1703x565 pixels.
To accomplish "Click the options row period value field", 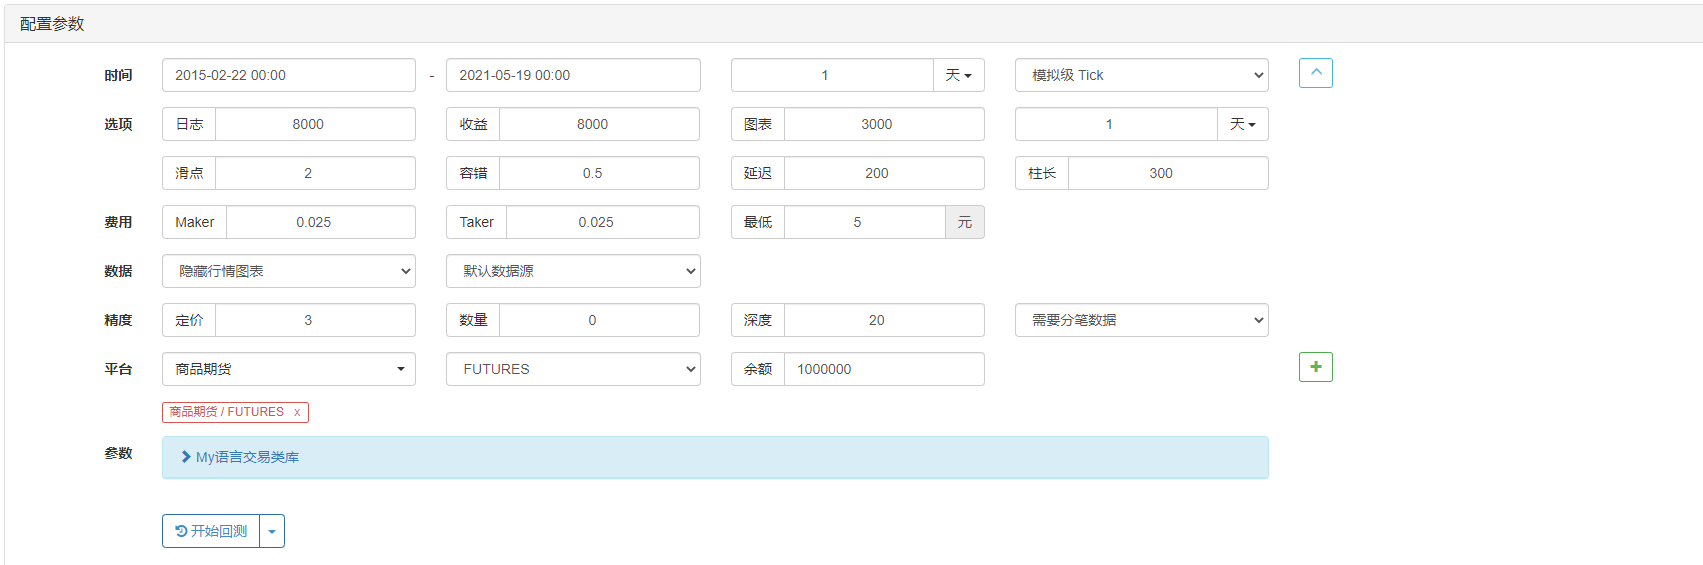I will pos(1116,124).
